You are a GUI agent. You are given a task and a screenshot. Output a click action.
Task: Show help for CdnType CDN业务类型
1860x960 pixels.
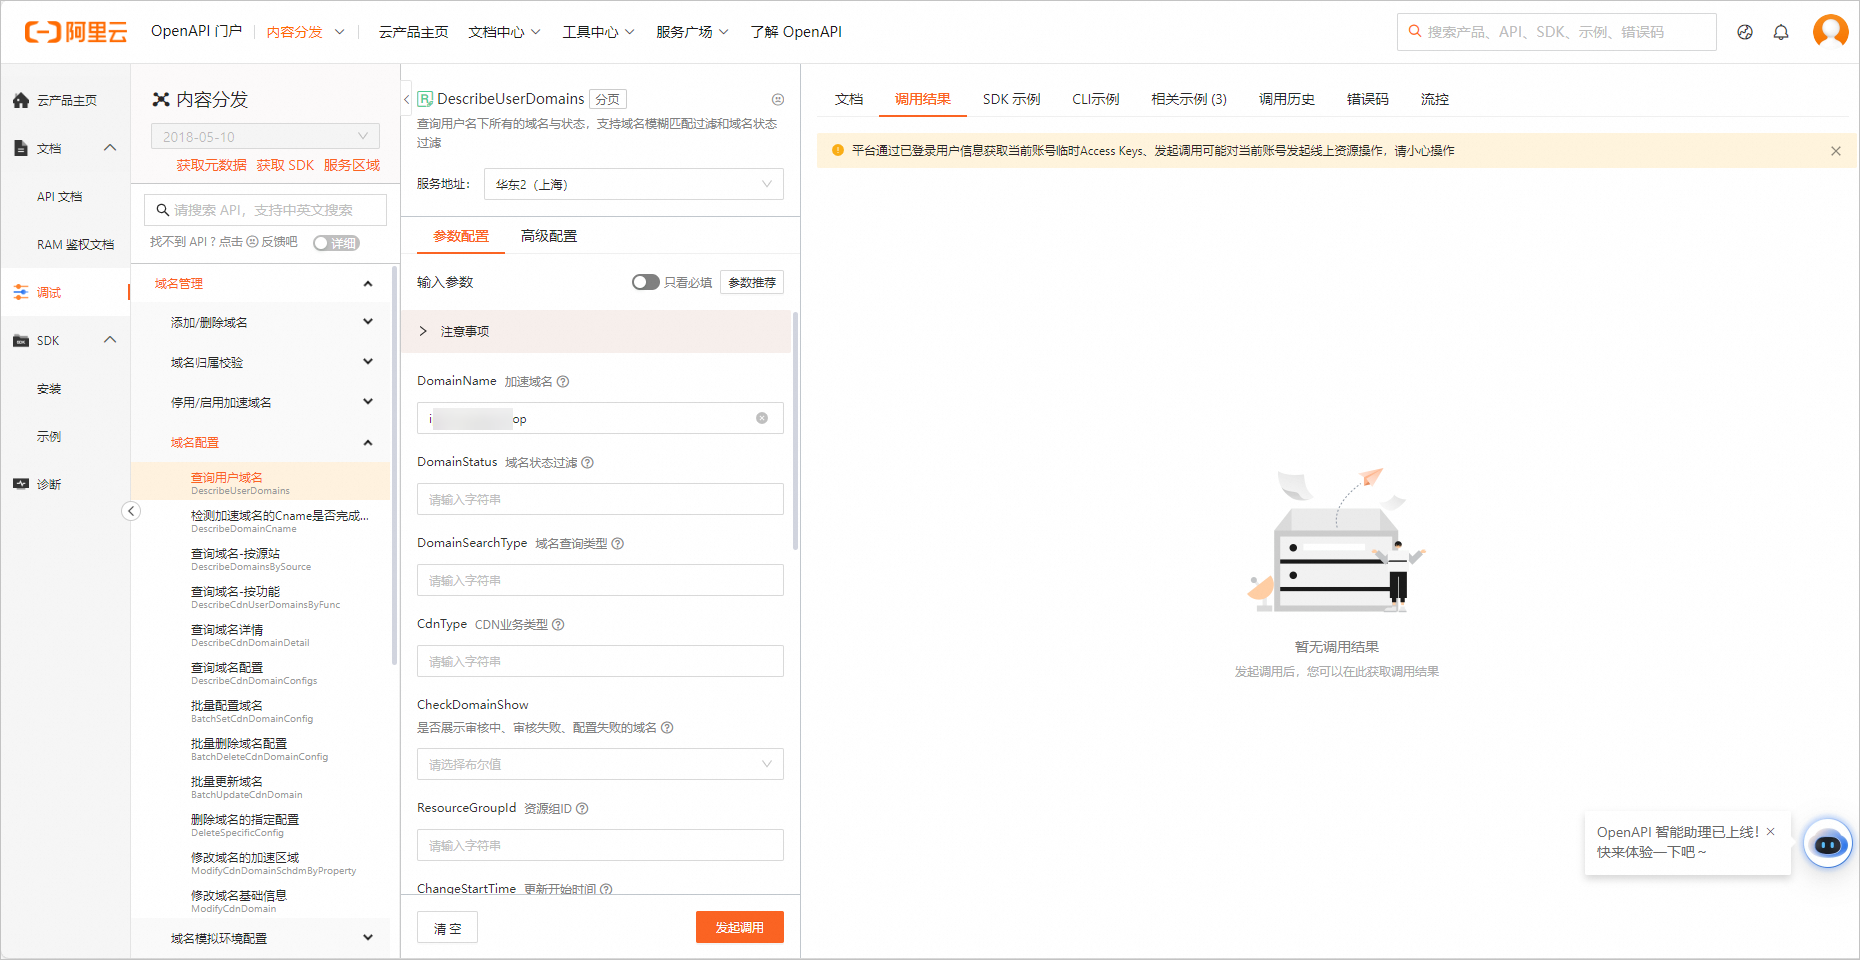click(558, 624)
